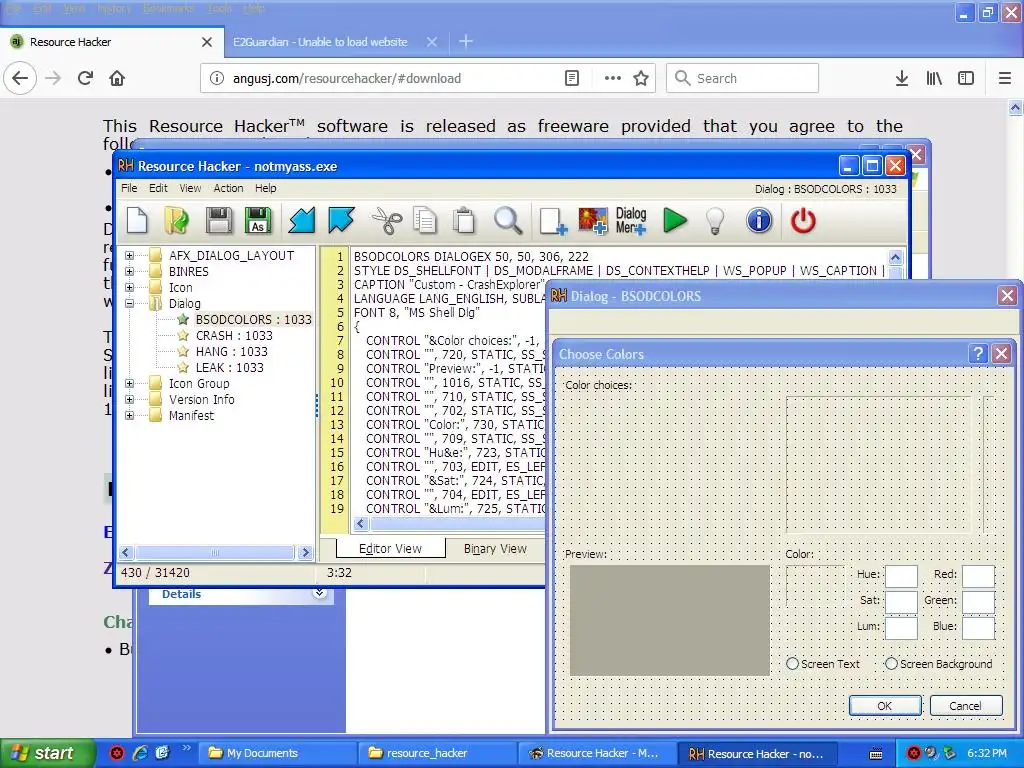Switch to E2Guardian browser tab
1024x768 pixels.
(x=320, y=42)
